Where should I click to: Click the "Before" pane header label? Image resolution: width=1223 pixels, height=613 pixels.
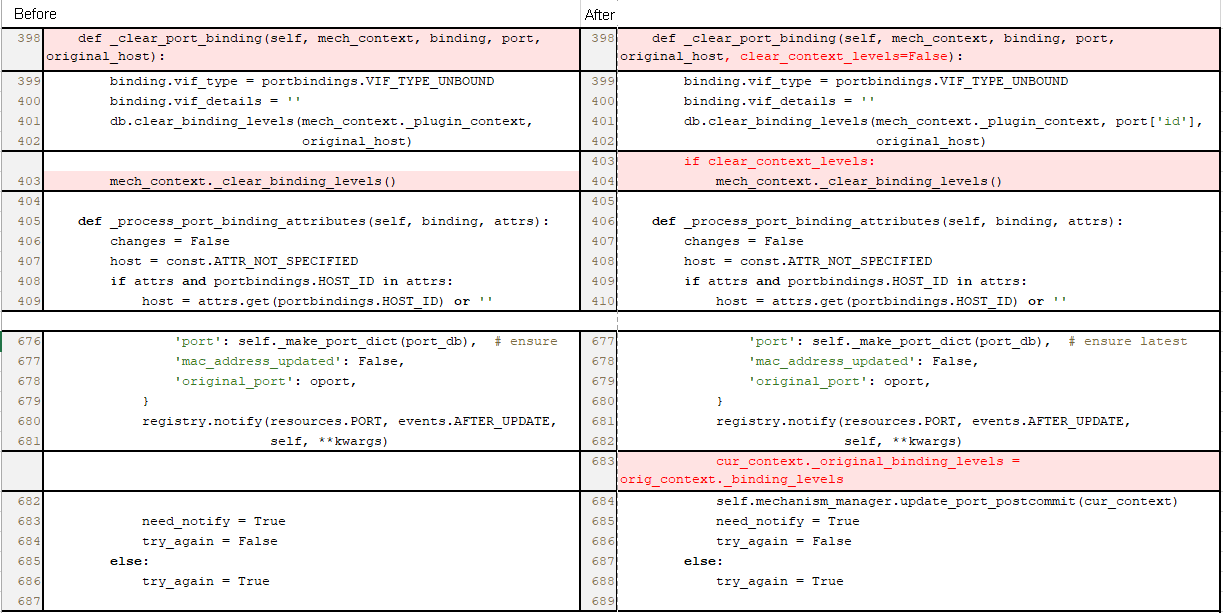(x=35, y=14)
